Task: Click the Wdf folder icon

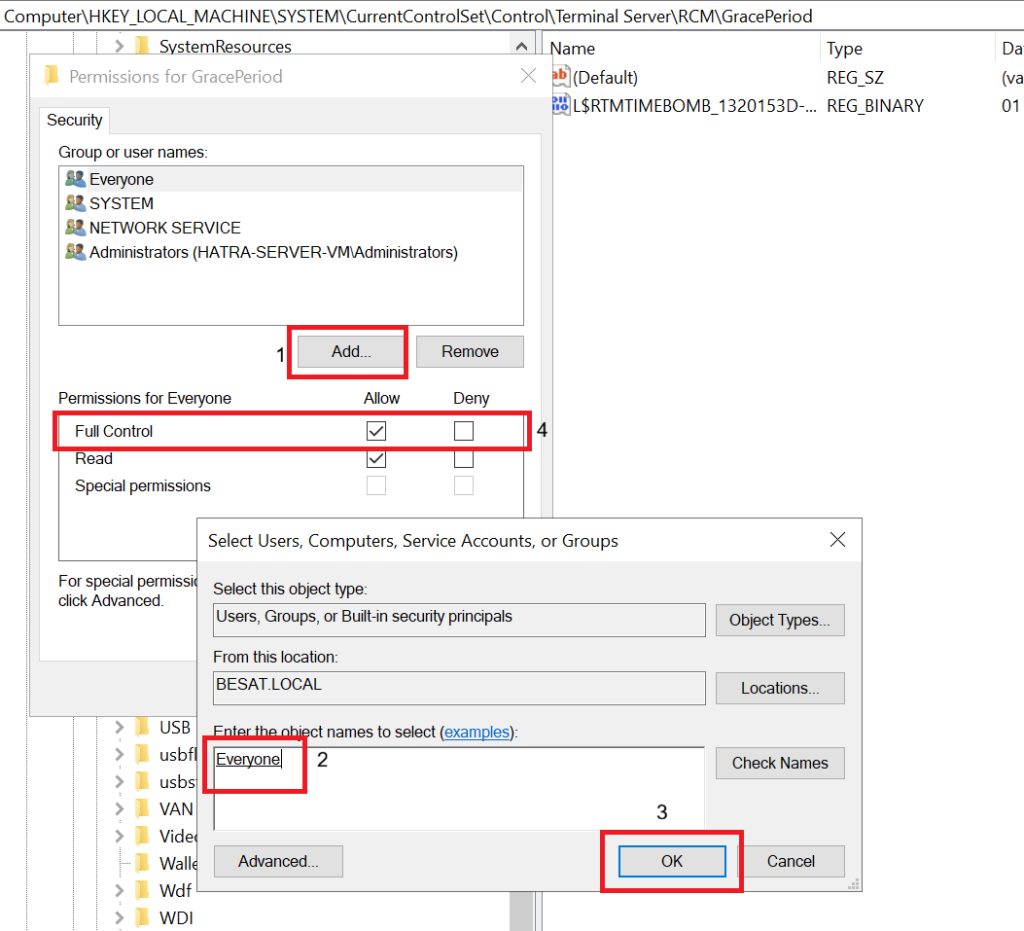Action: pyautogui.click(x=142, y=890)
